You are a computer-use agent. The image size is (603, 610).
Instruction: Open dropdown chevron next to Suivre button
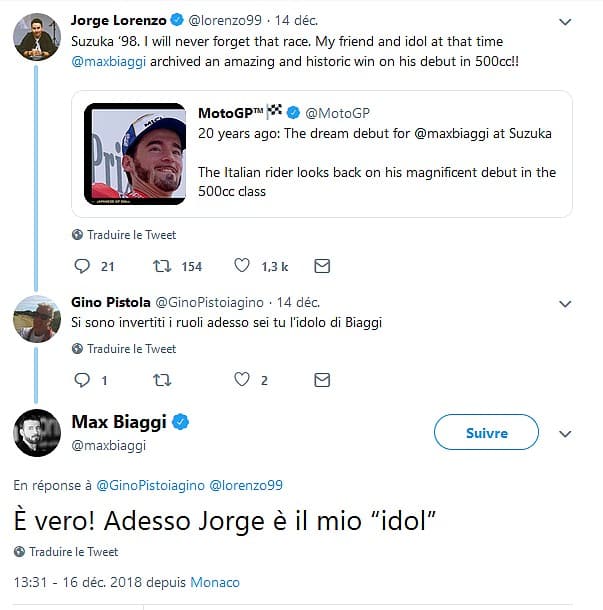click(565, 434)
